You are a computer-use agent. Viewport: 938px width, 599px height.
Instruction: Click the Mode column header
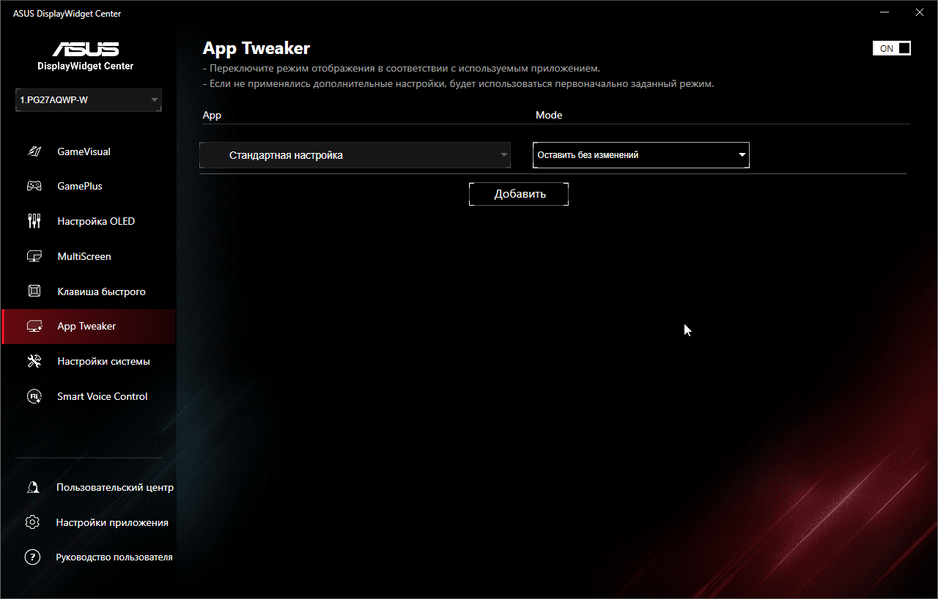549,115
